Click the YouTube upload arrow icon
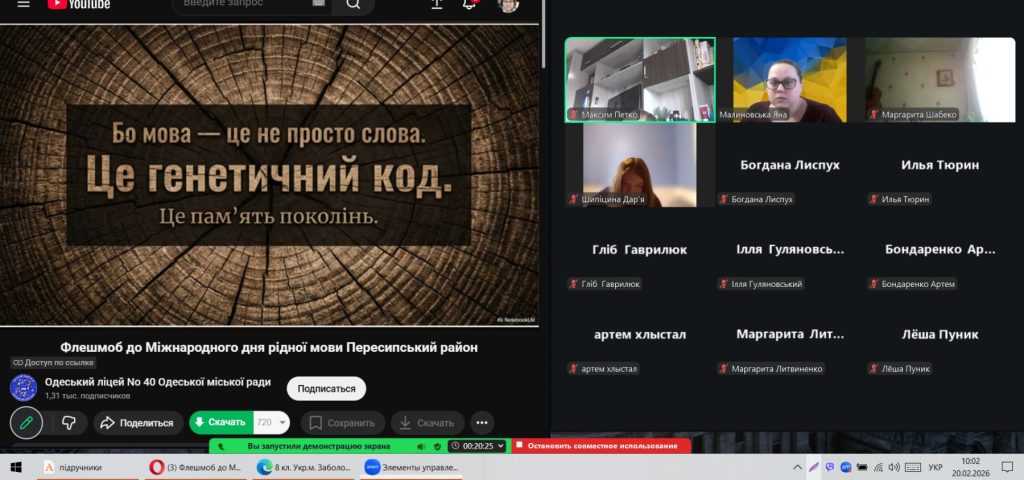This screenshot has width=1024, height=480. point(437,5)
